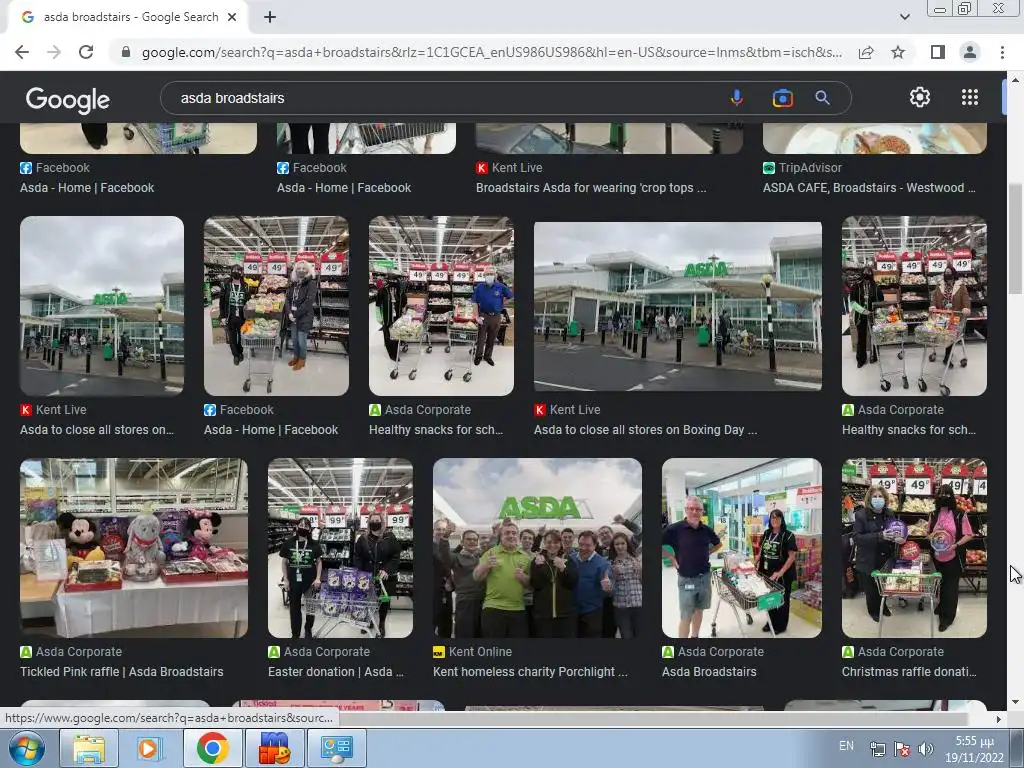The height and width of the screenshot is (768, 1024).
Task: Click horizontal scrollbar right arrow
Action: point(998,719)
